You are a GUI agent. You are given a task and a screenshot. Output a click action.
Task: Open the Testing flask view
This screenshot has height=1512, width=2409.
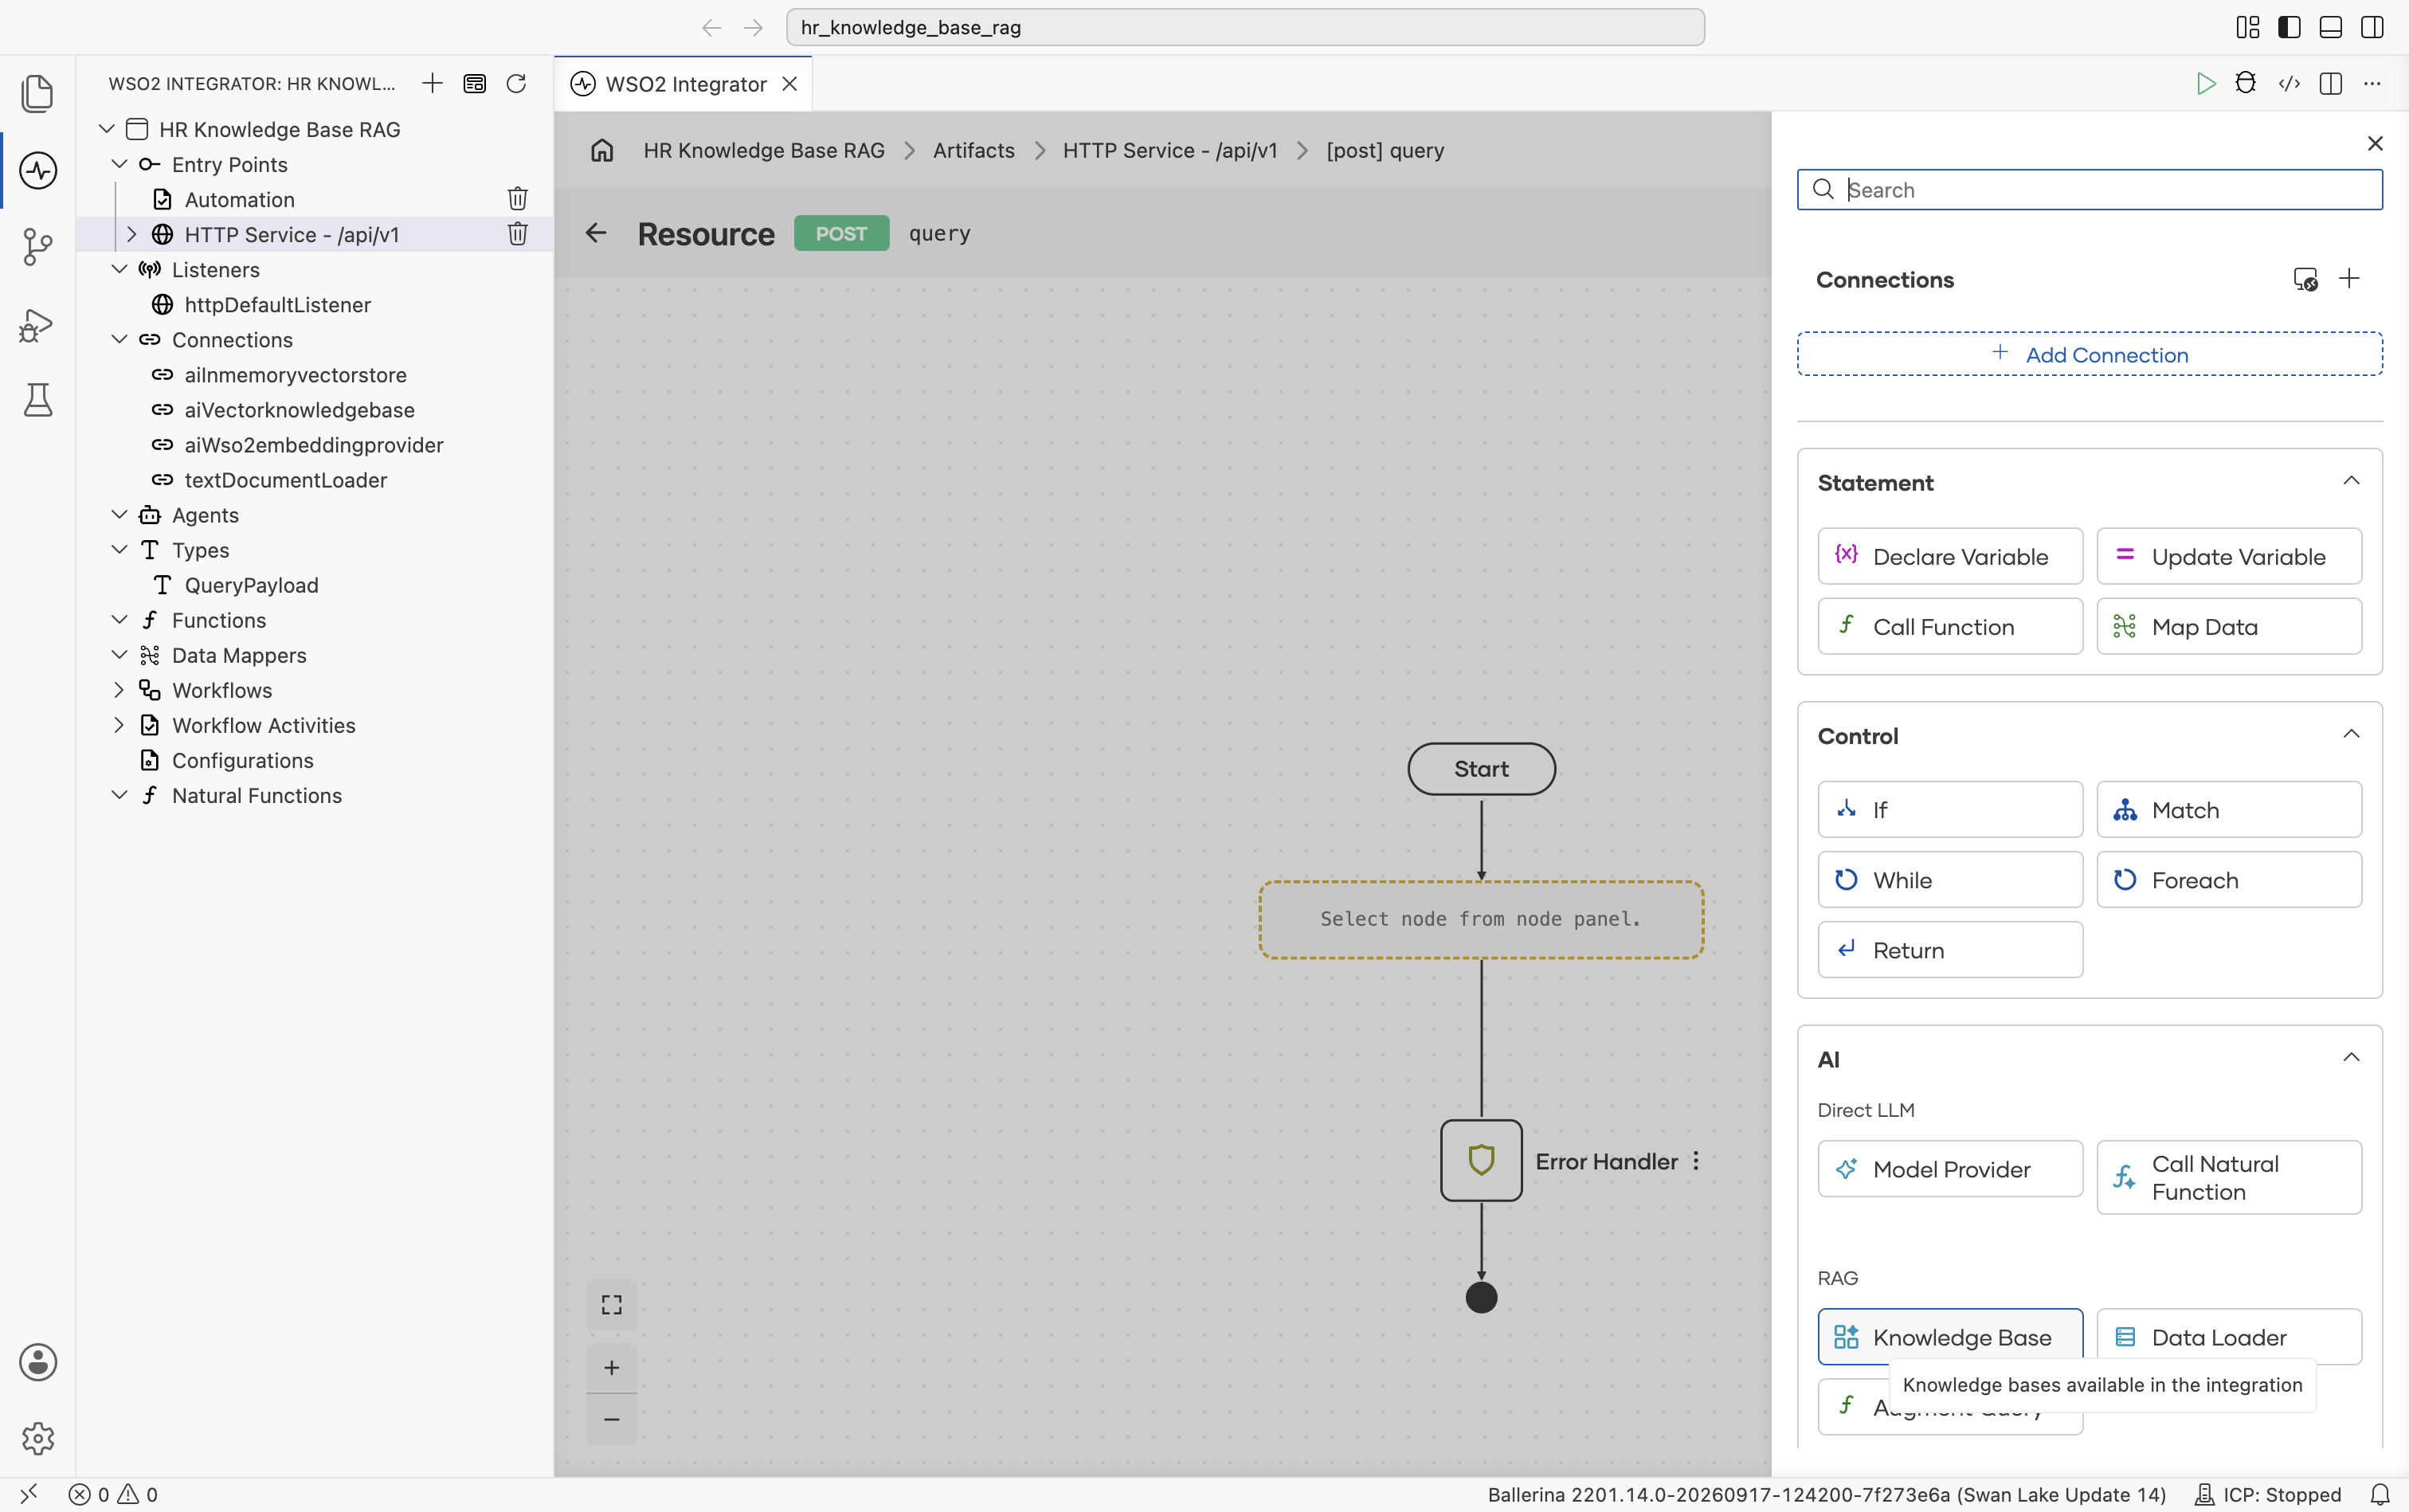pos(37,400)
